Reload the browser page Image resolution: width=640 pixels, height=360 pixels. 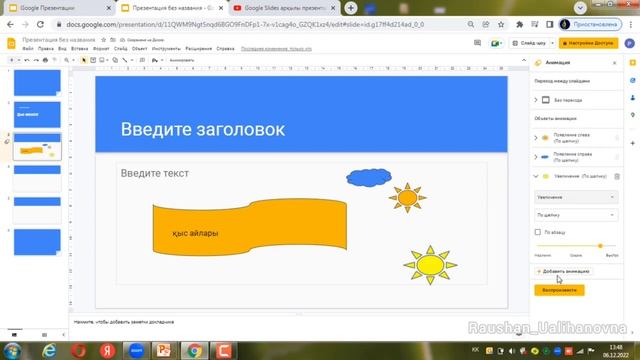pyautogui.click(x=40, y=24)
